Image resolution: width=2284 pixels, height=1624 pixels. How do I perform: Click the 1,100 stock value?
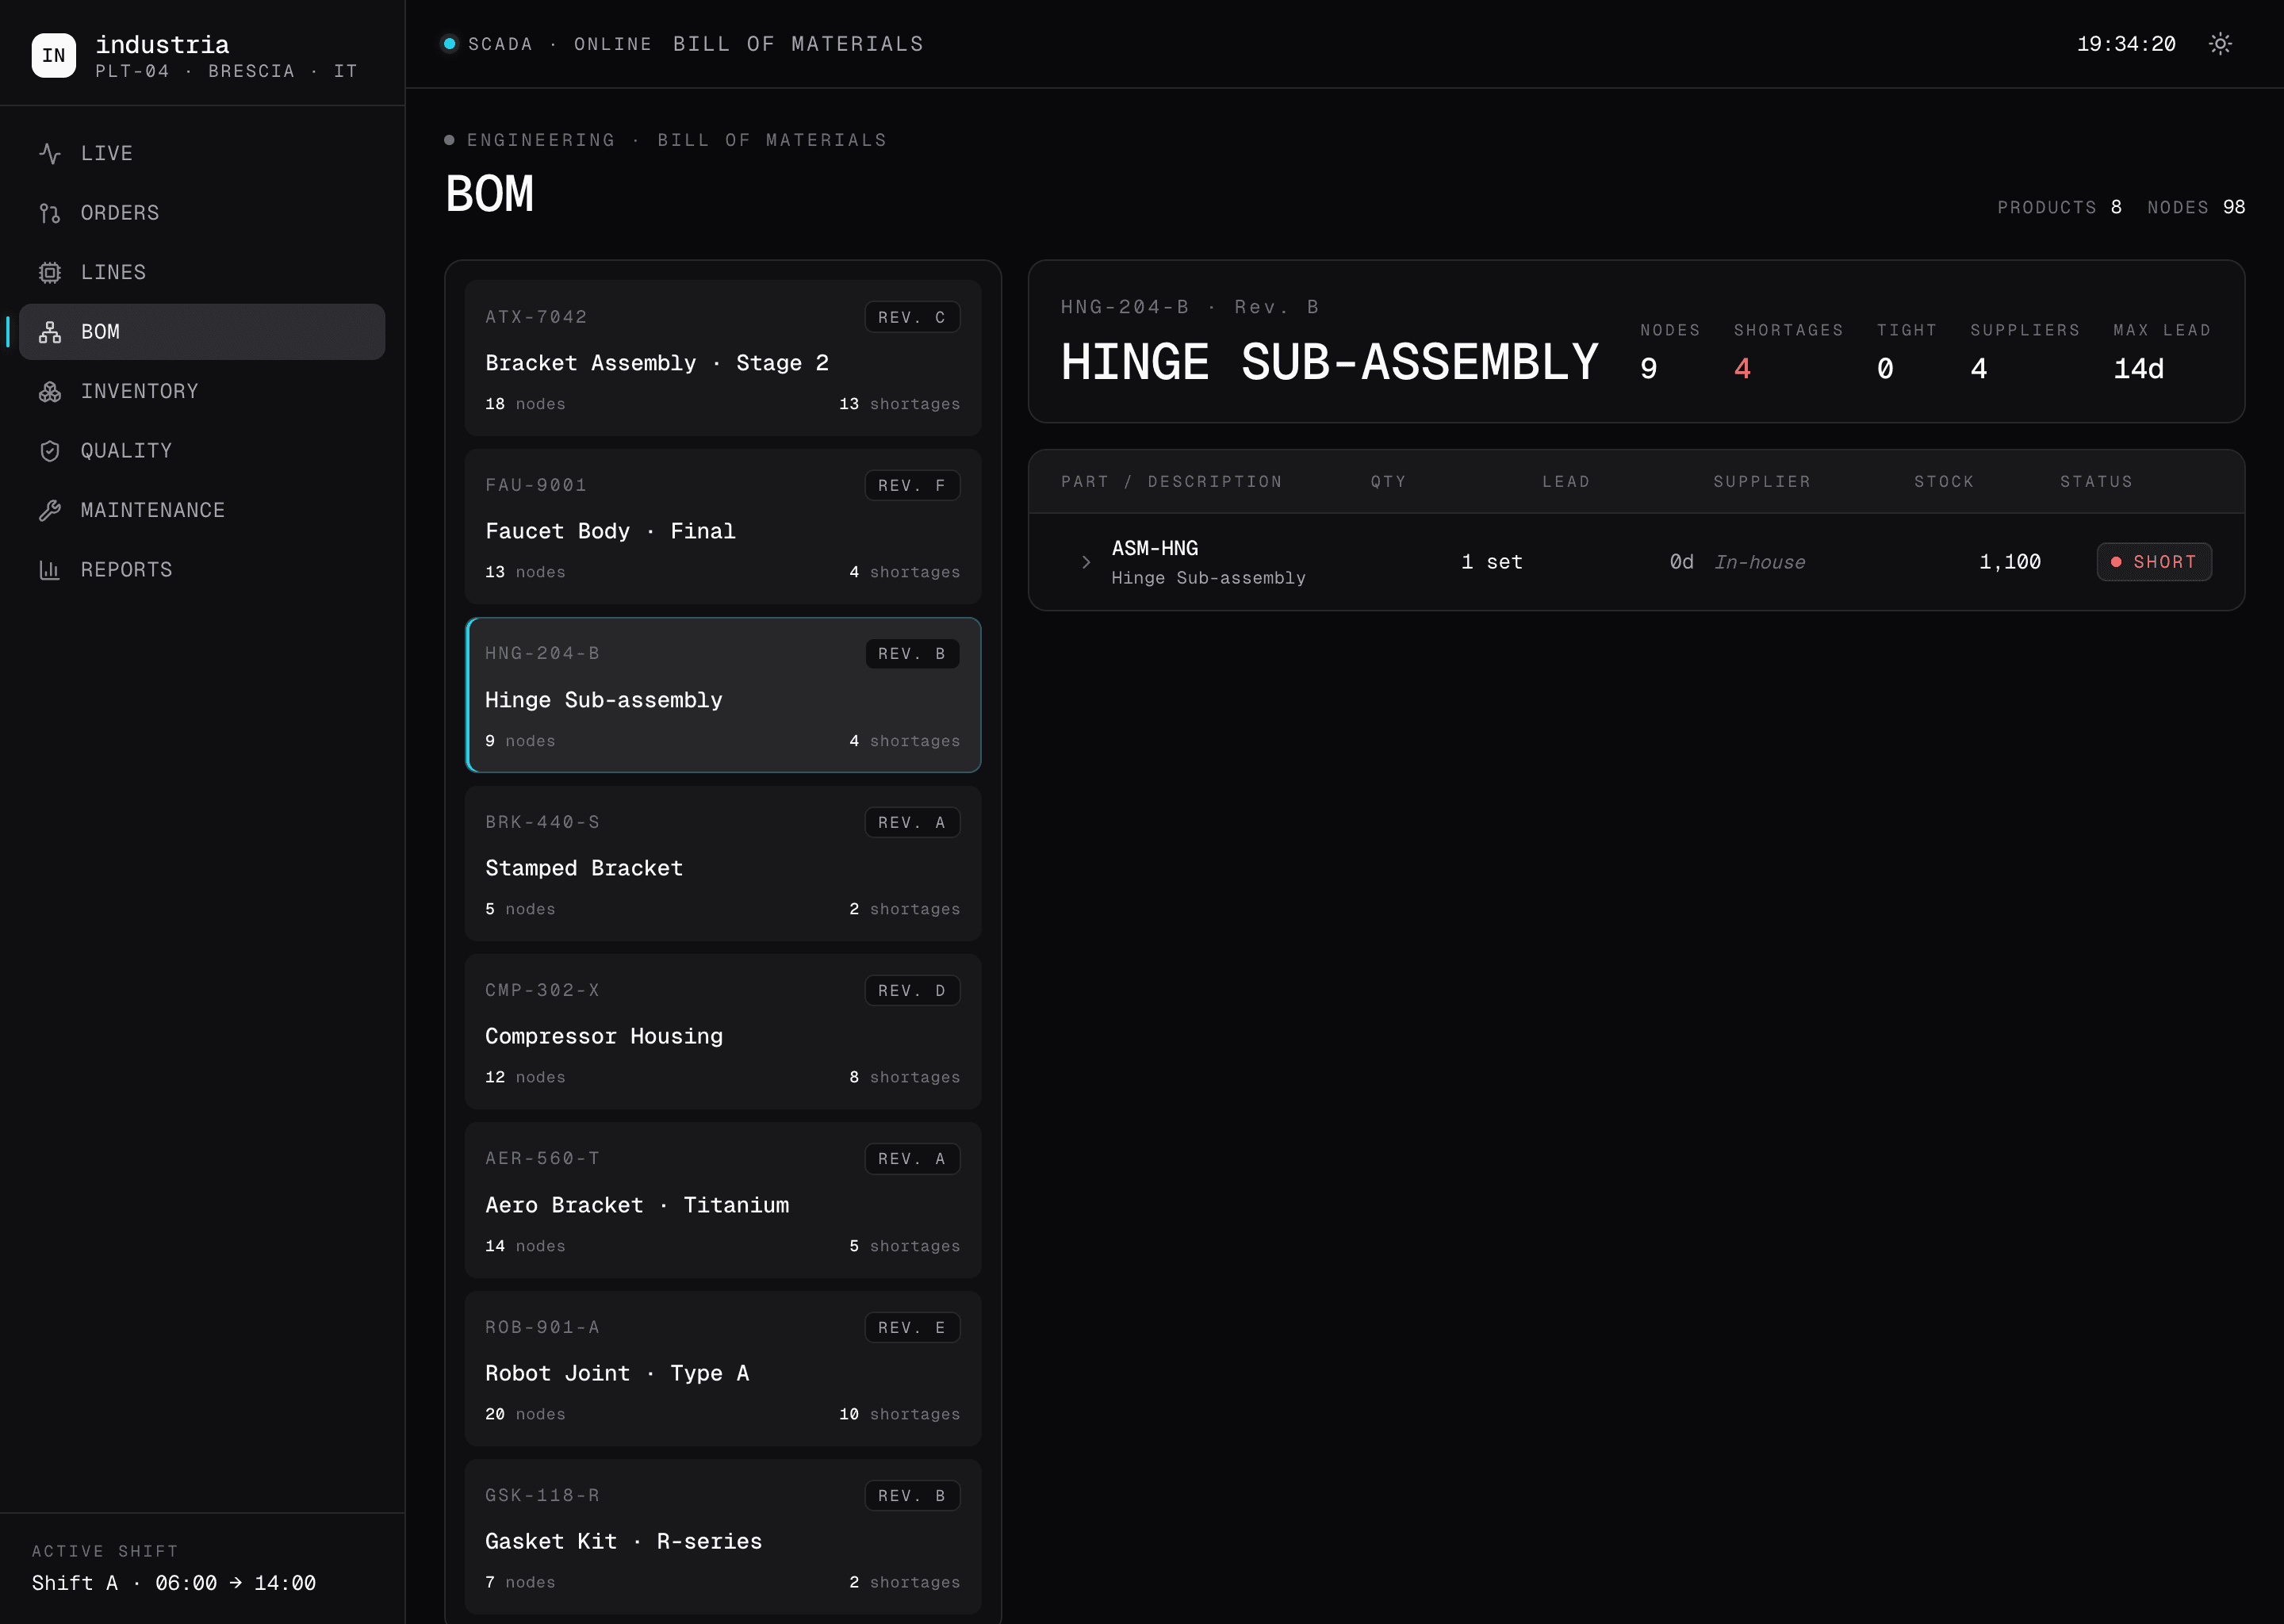click(2010, 562)
